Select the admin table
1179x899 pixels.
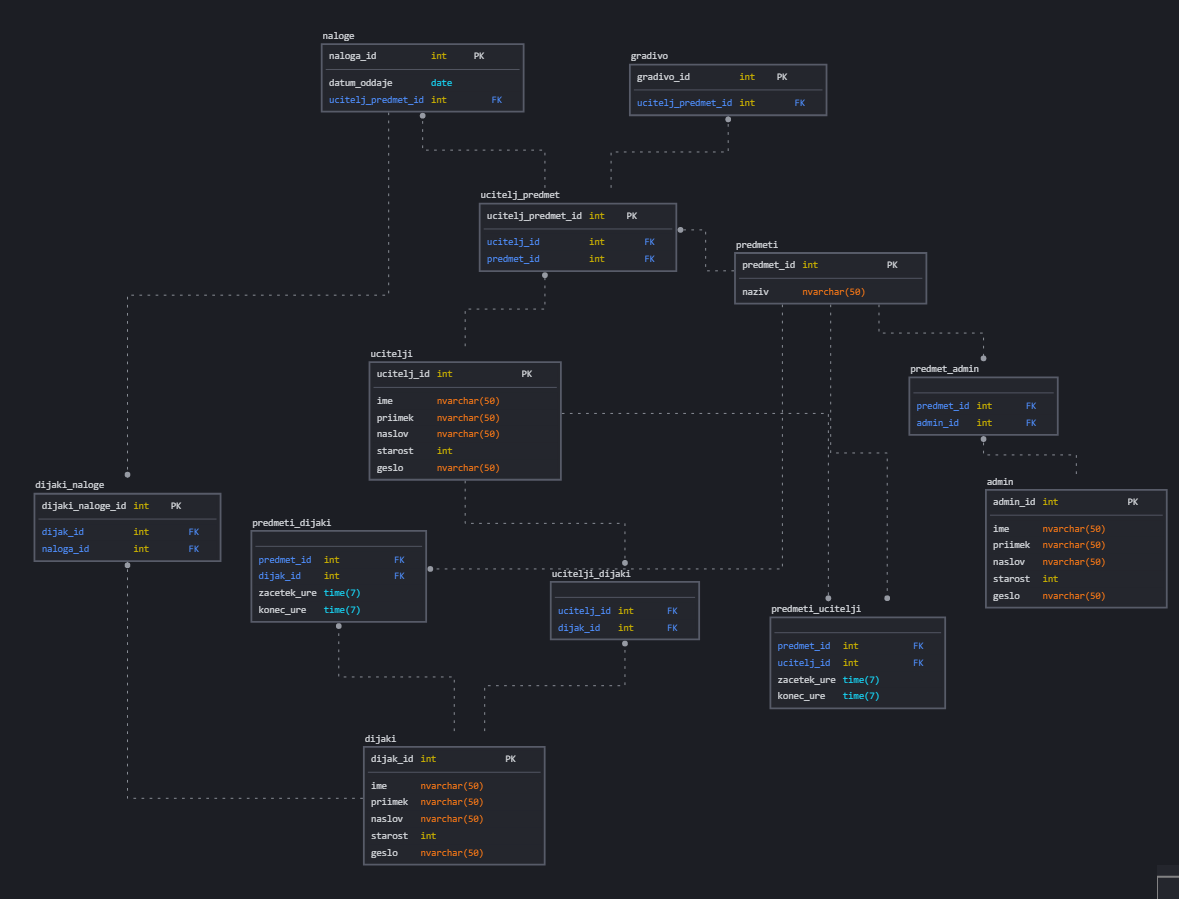pos(1076,548)
